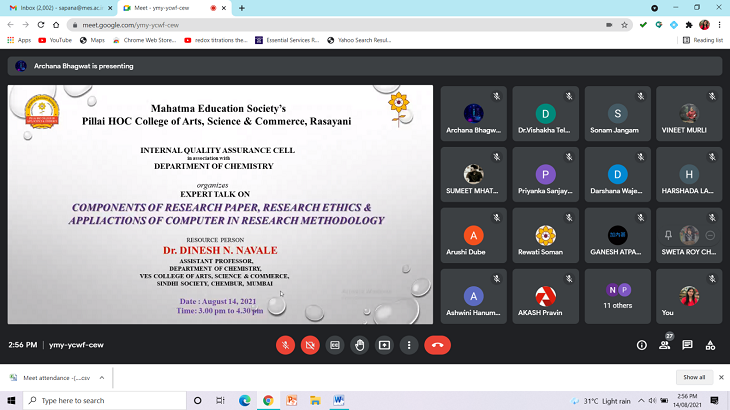The height and width of the screenshot is (410, 730).
Task: Click the red leave call button
Action: (437, 344)
